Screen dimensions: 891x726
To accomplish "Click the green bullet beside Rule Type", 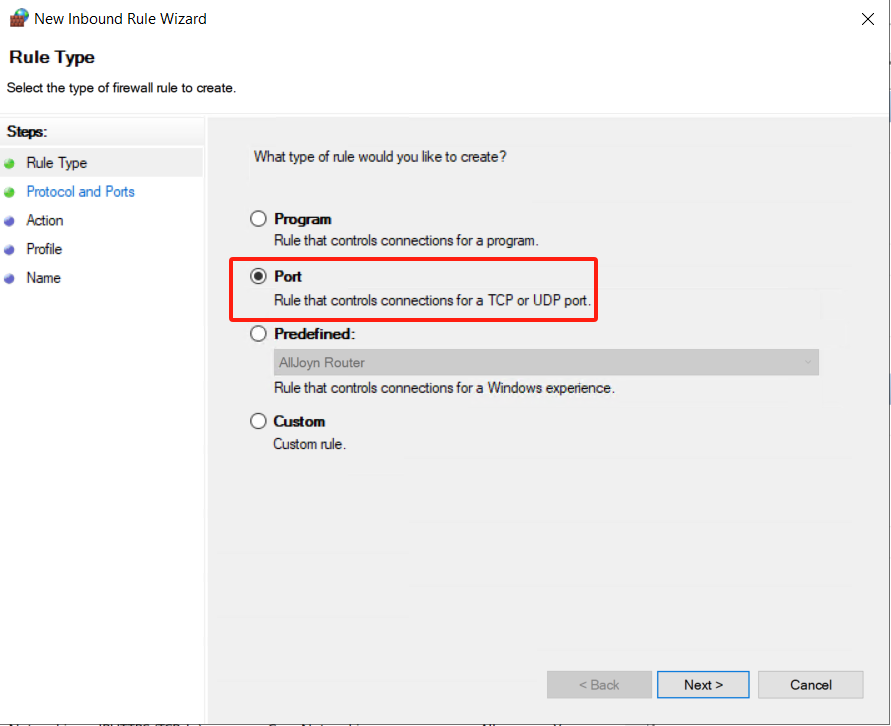I will point(10,163).
